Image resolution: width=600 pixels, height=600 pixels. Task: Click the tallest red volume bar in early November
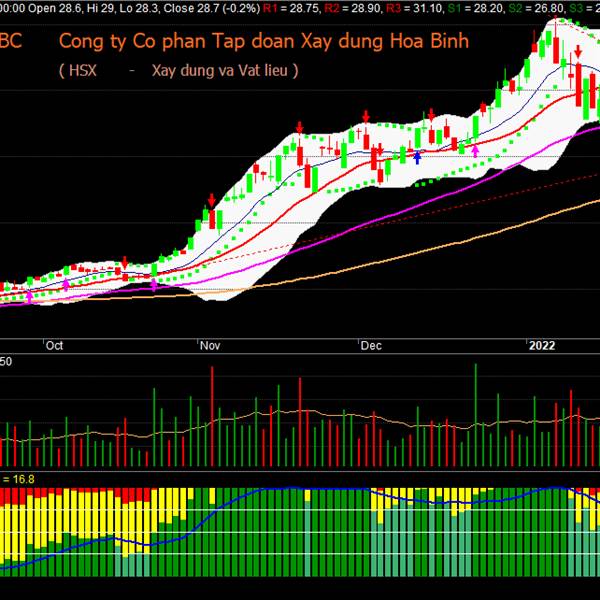[x=212, y=416]
